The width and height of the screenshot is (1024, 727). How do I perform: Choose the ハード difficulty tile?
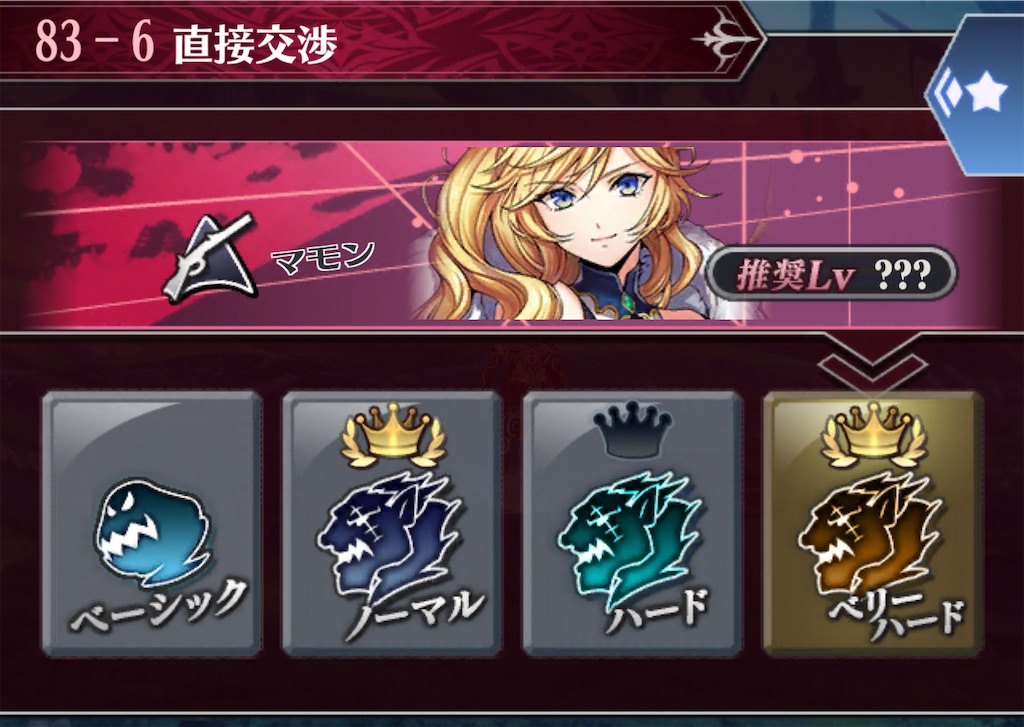click(633, 523)
